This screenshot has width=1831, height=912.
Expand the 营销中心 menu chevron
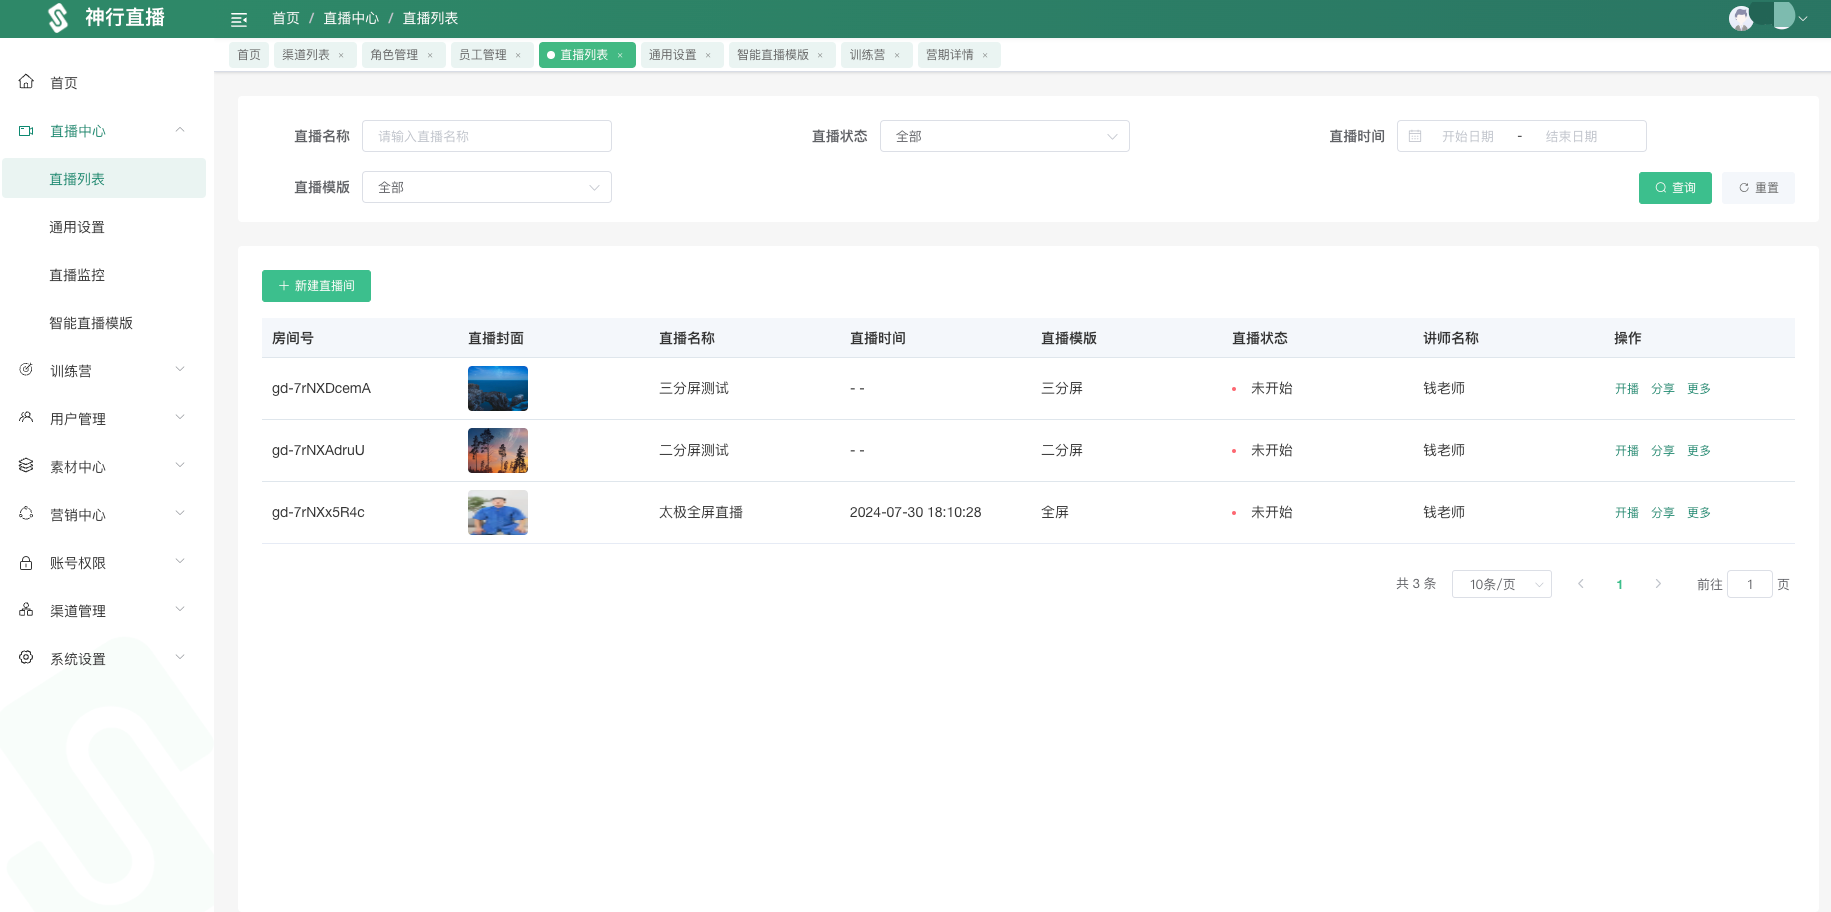[x=180, y=514]
